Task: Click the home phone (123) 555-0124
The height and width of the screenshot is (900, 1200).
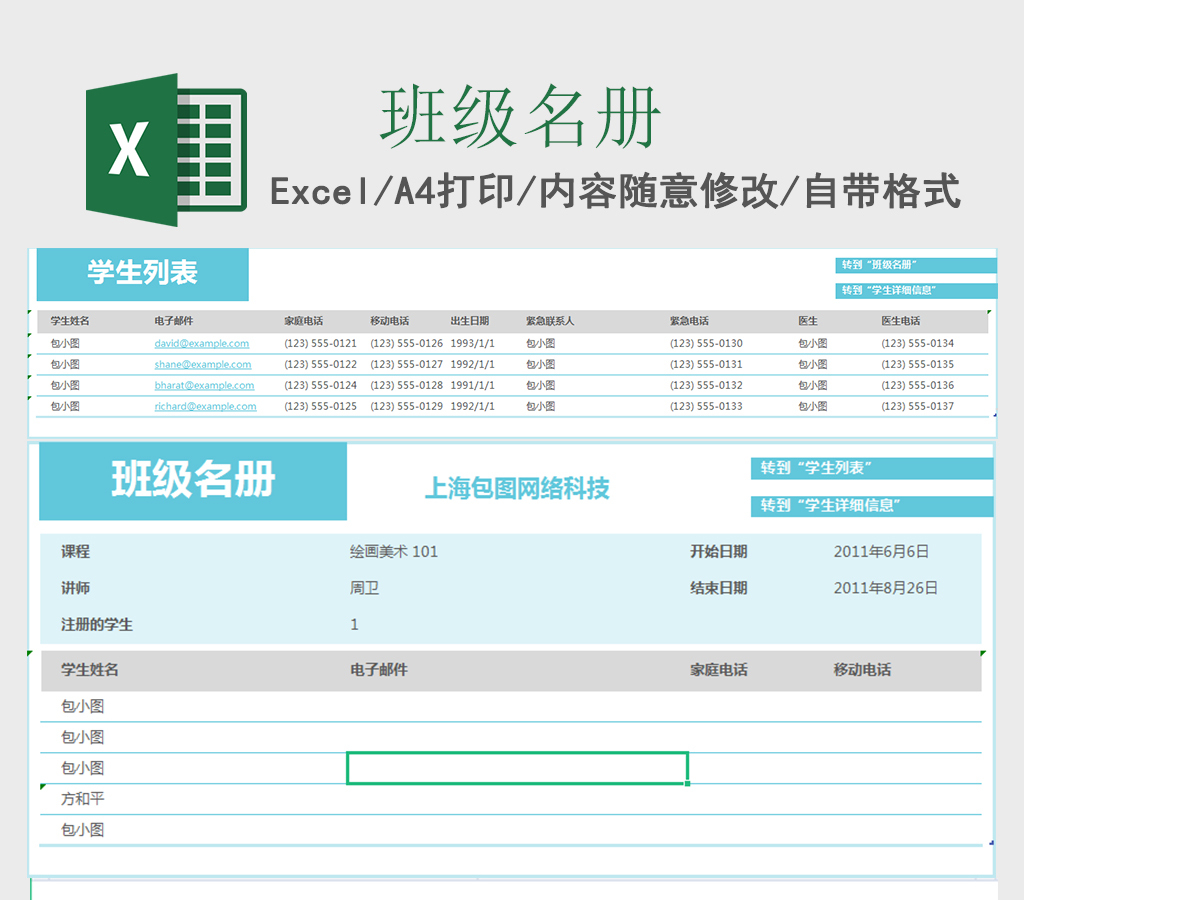Action: tap(320, 385)
